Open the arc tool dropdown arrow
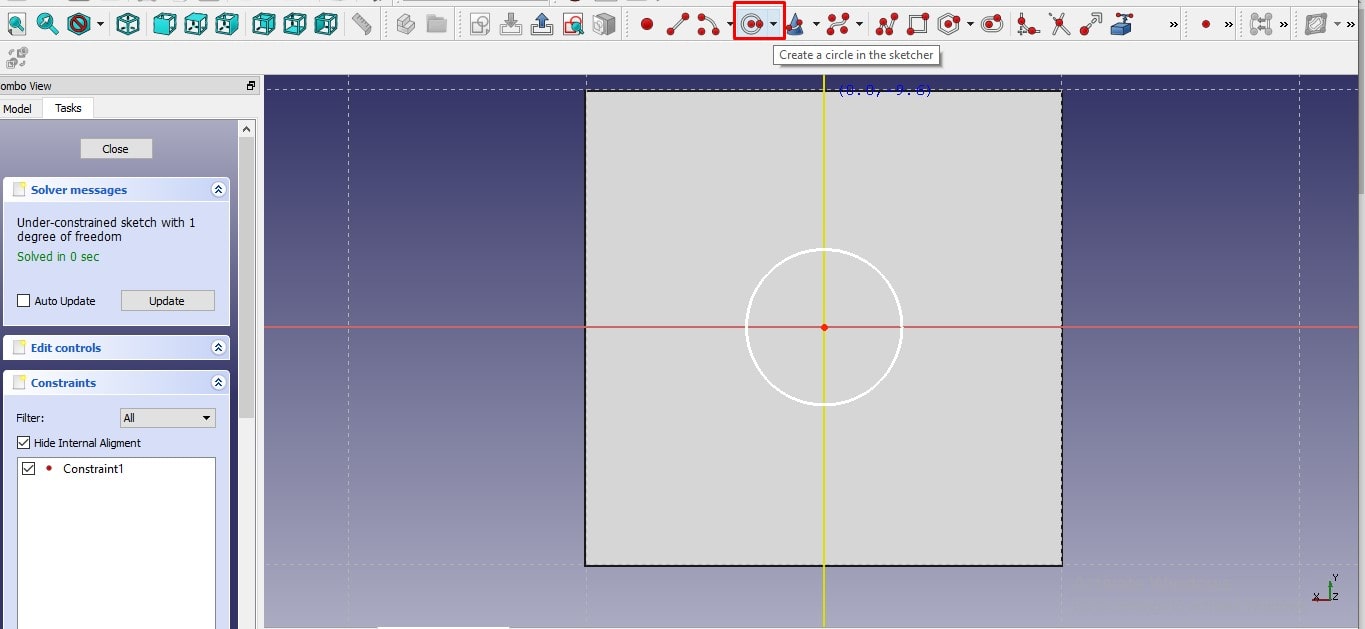This screenshot has width=1365, height=629. click(730, 24)
